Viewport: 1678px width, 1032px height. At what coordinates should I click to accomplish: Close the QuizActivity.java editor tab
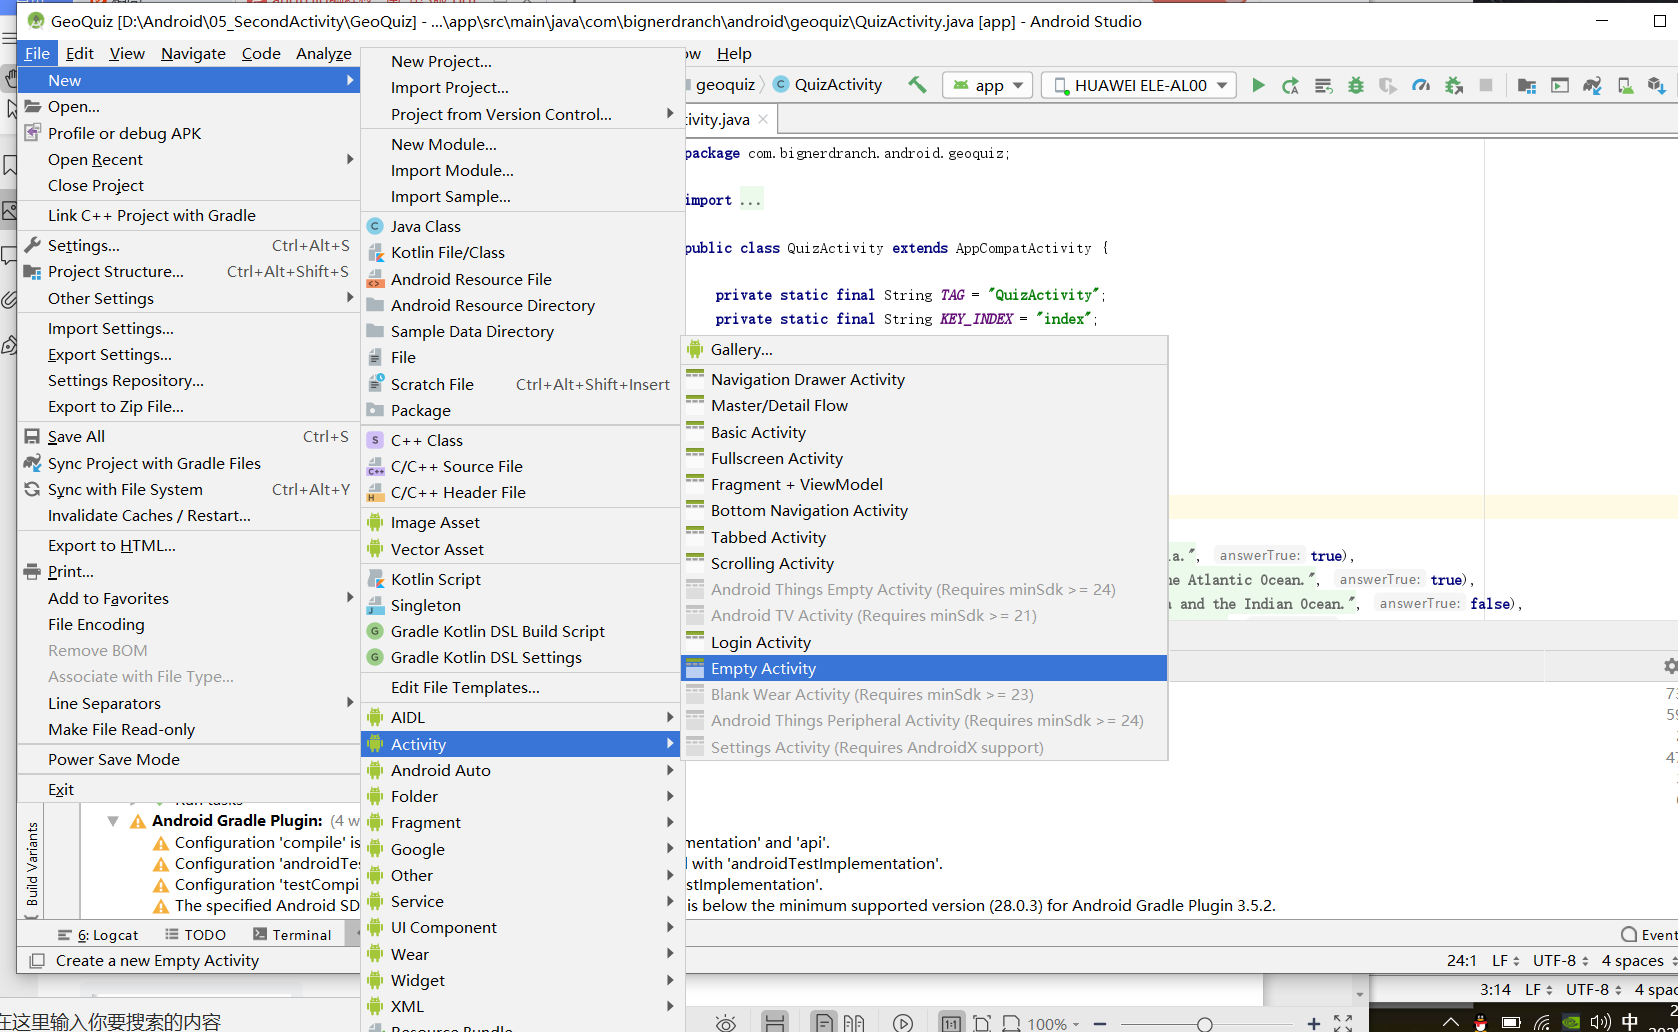tap(763, 119)
